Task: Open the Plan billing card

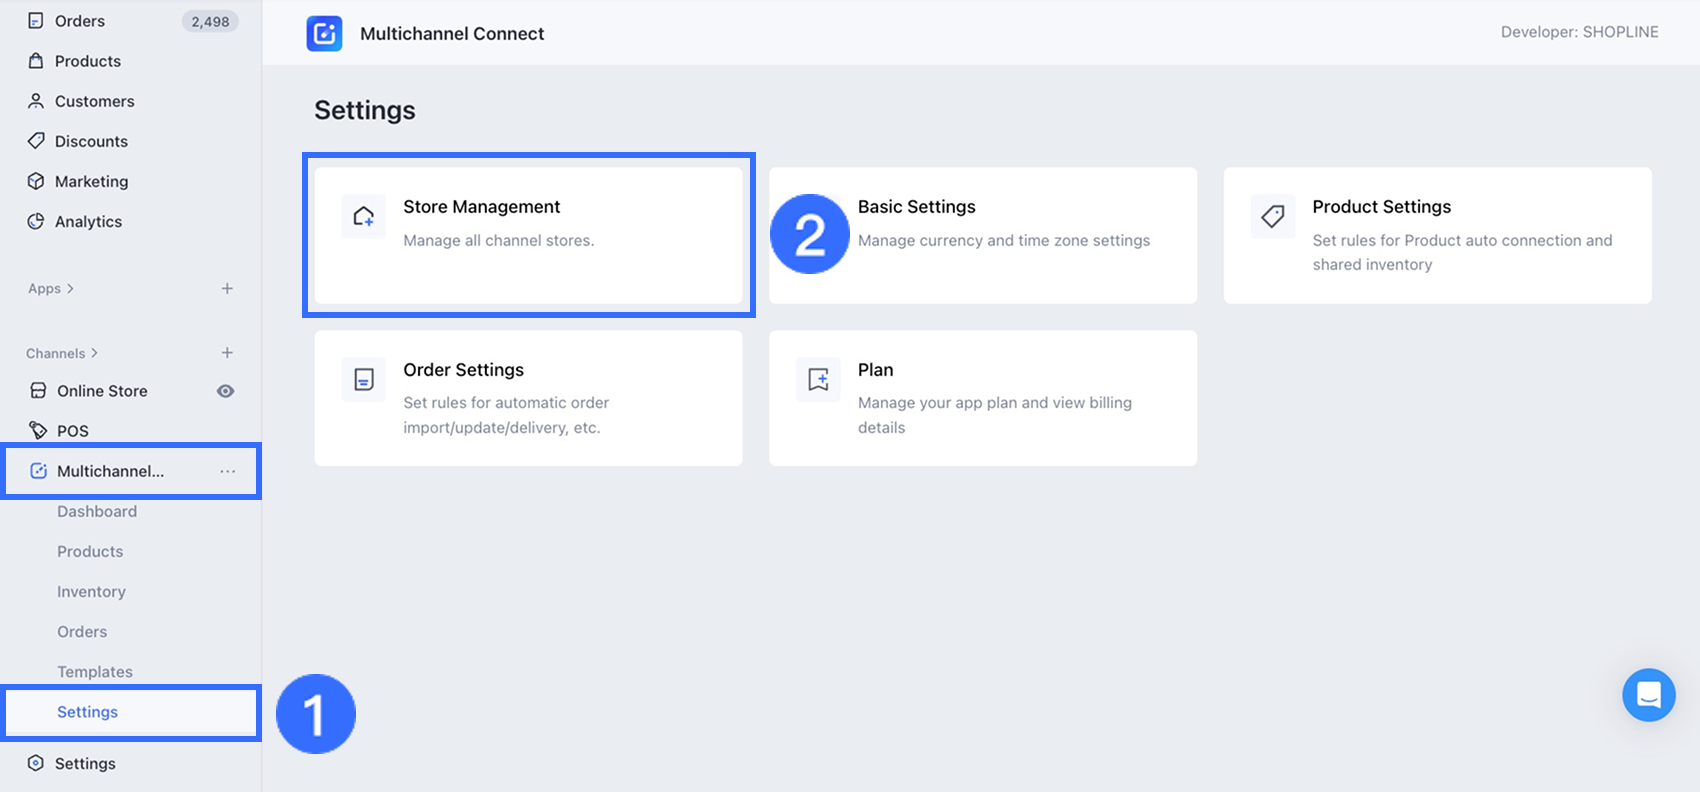Action: 982,398
